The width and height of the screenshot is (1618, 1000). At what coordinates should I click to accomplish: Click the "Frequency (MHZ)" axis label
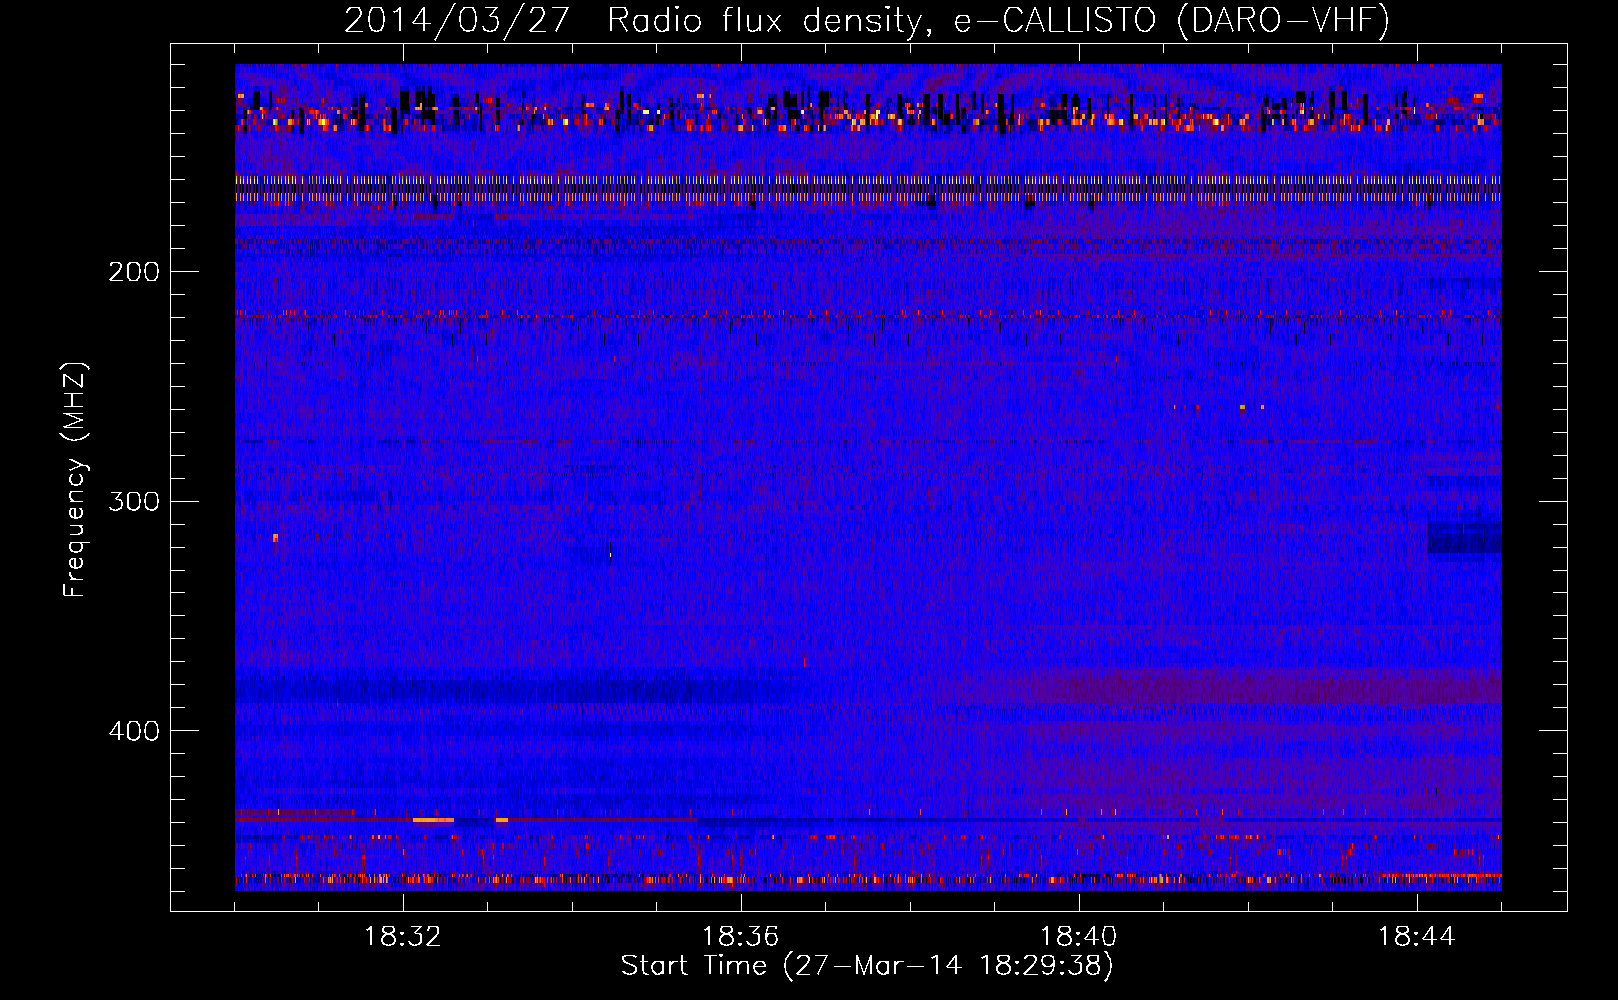coord(75,480)
